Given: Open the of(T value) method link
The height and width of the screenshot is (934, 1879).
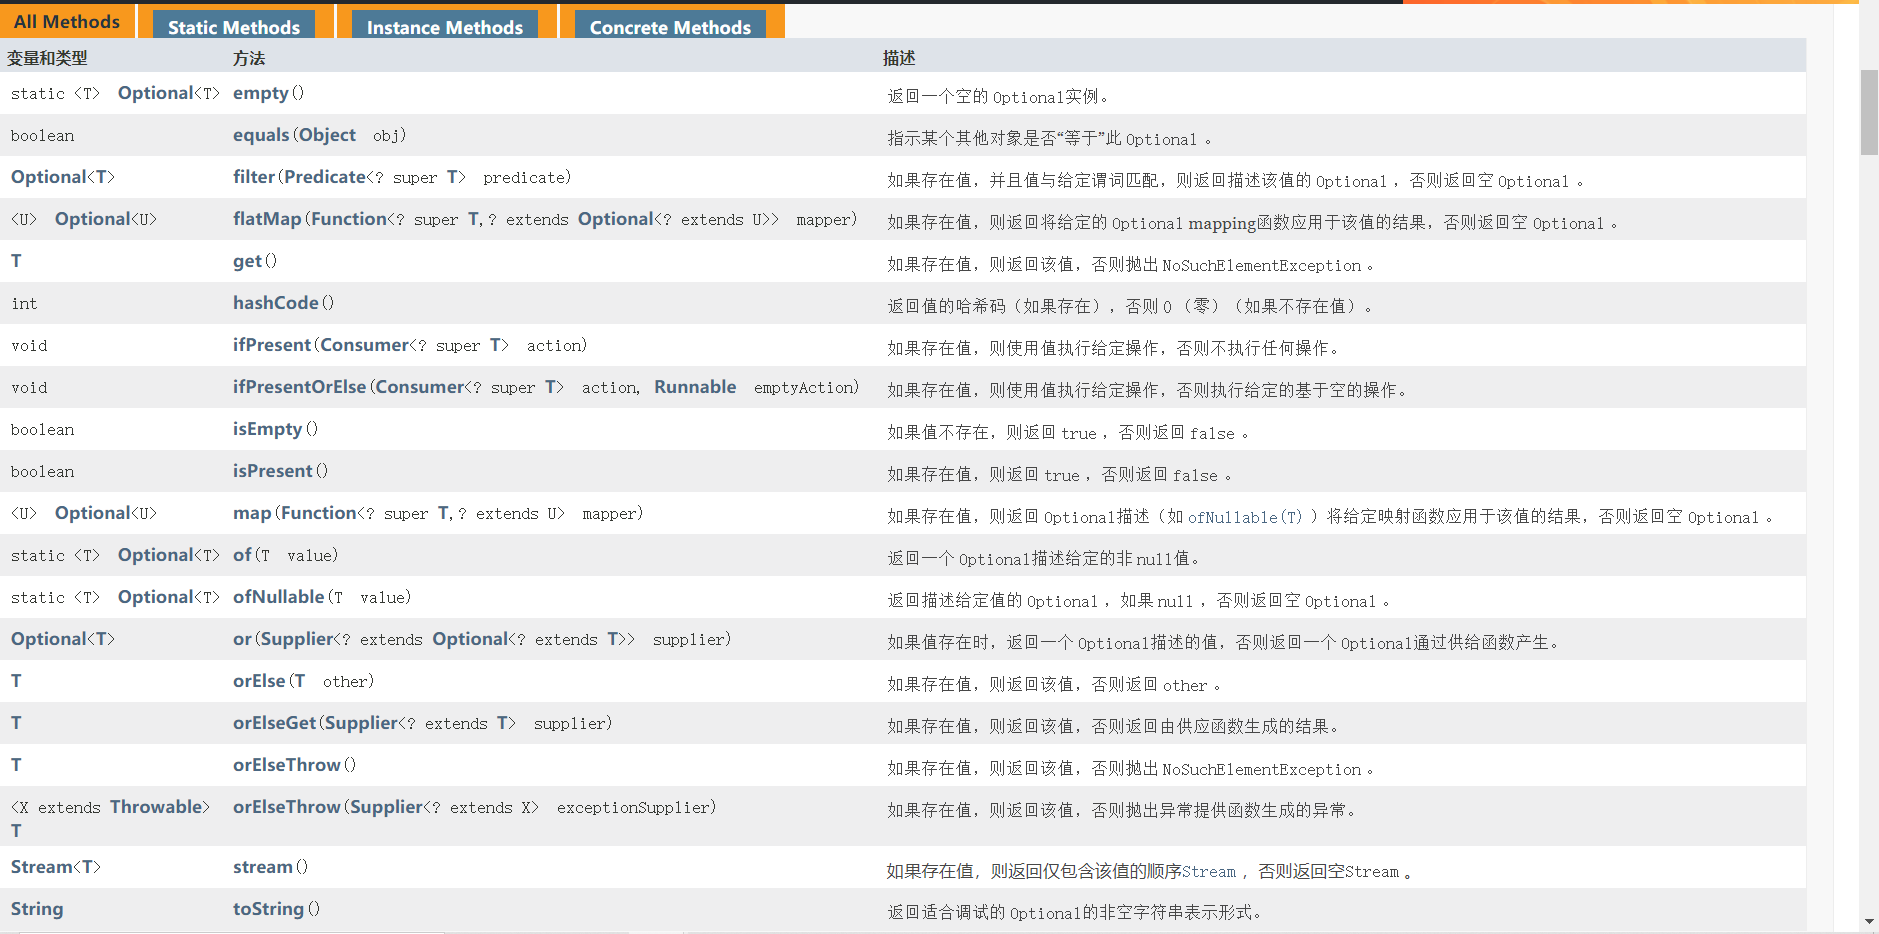Looking at the screenshot, I should pyautogui.click(x=242, y=555).
